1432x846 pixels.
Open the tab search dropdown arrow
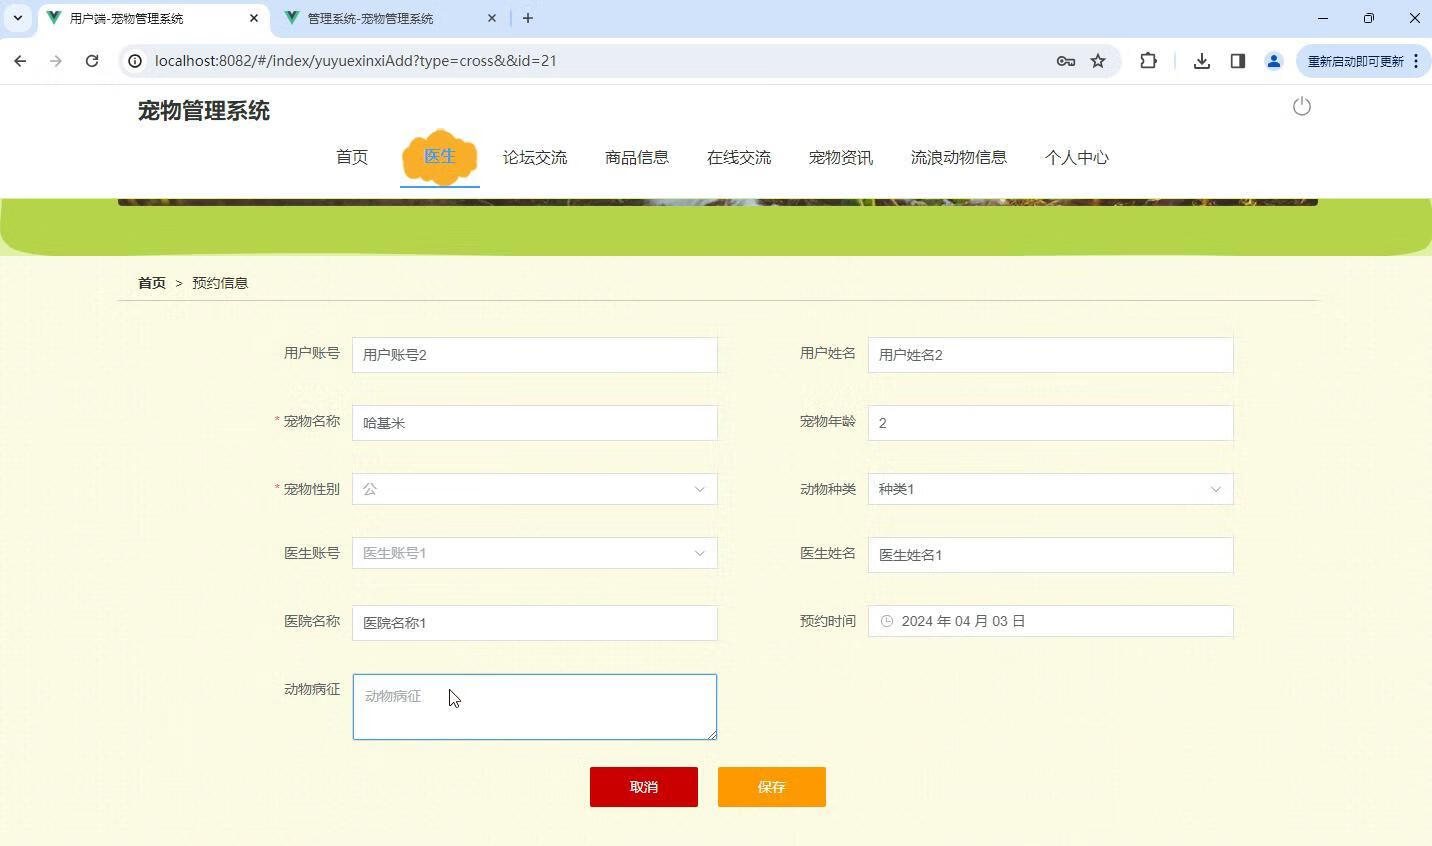click(17, 18)
